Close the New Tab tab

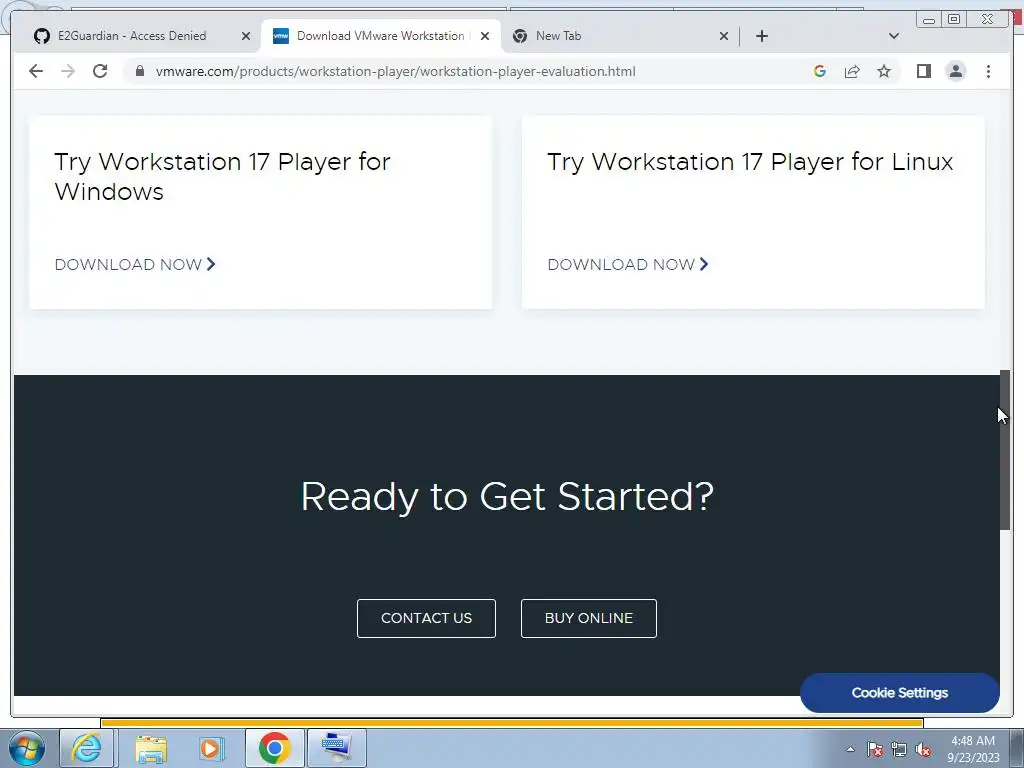click(724, 36)
